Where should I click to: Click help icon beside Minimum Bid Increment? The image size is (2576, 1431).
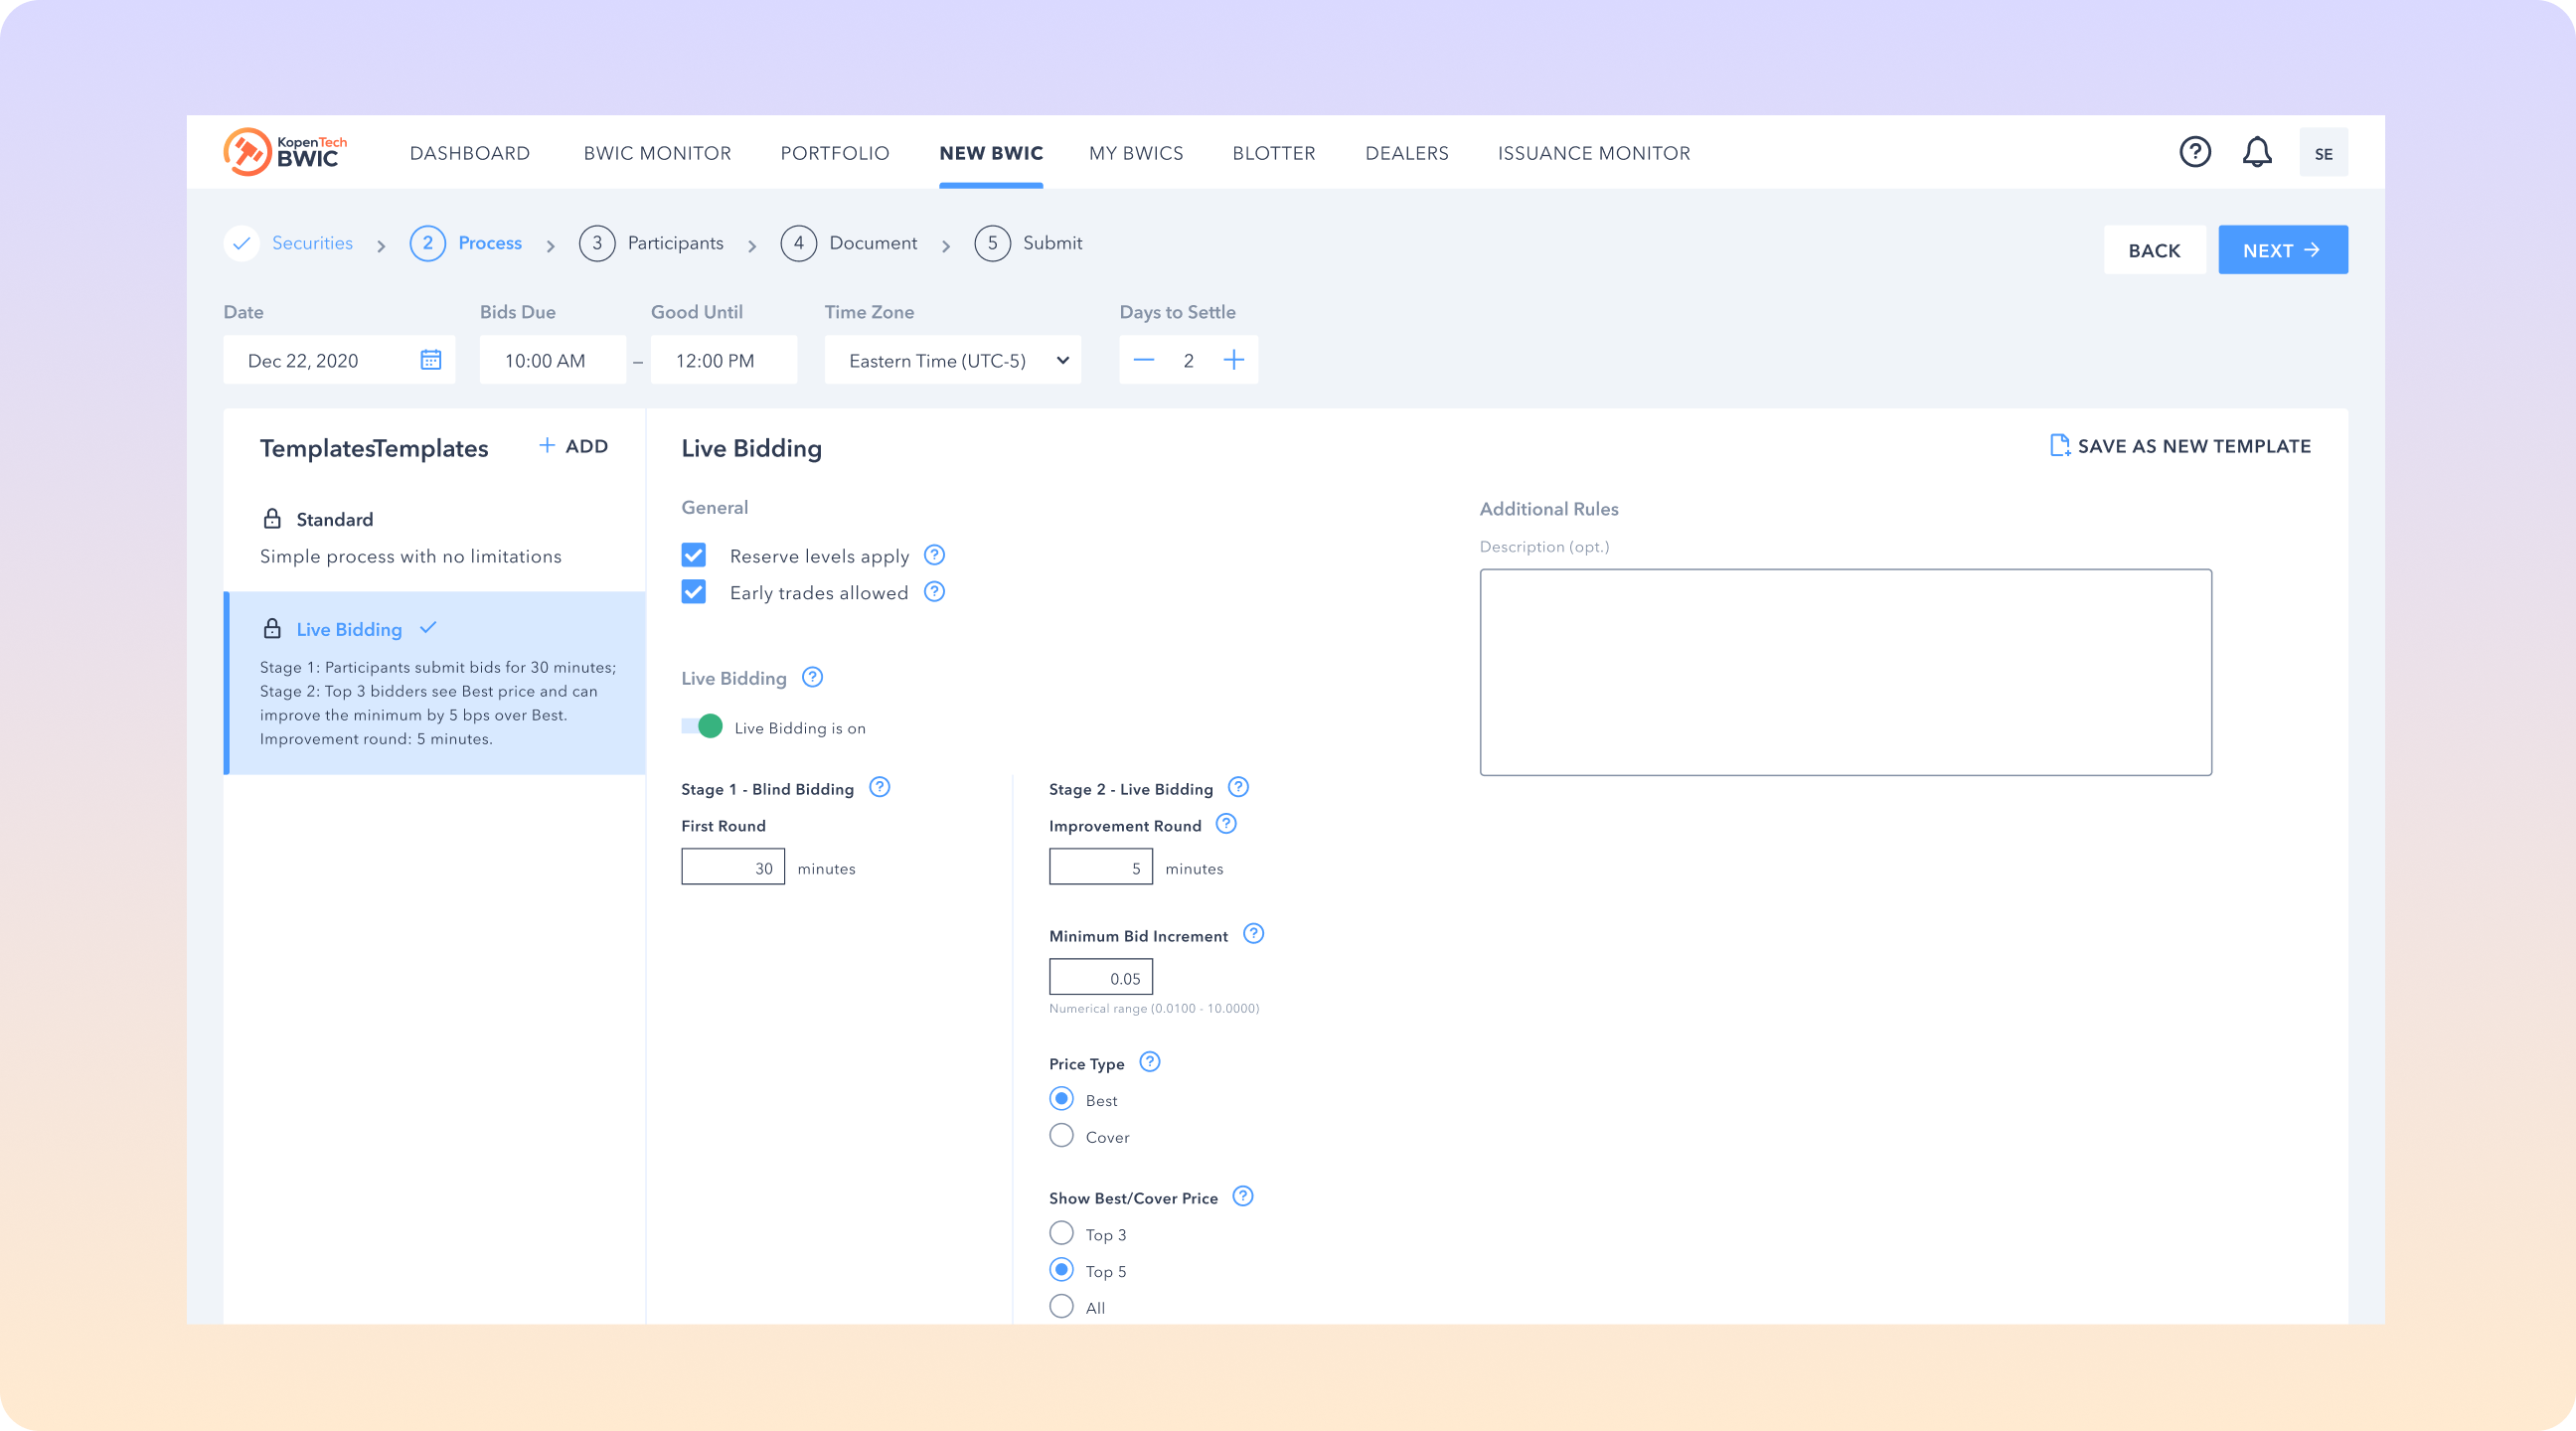pos(1253,934)
